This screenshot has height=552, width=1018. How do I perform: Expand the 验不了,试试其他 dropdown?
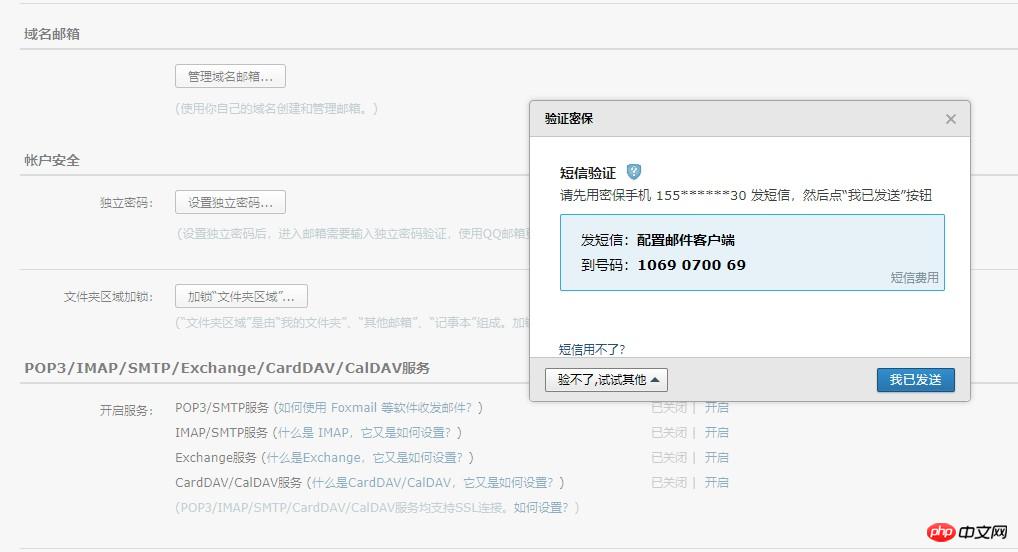(606, 380)
